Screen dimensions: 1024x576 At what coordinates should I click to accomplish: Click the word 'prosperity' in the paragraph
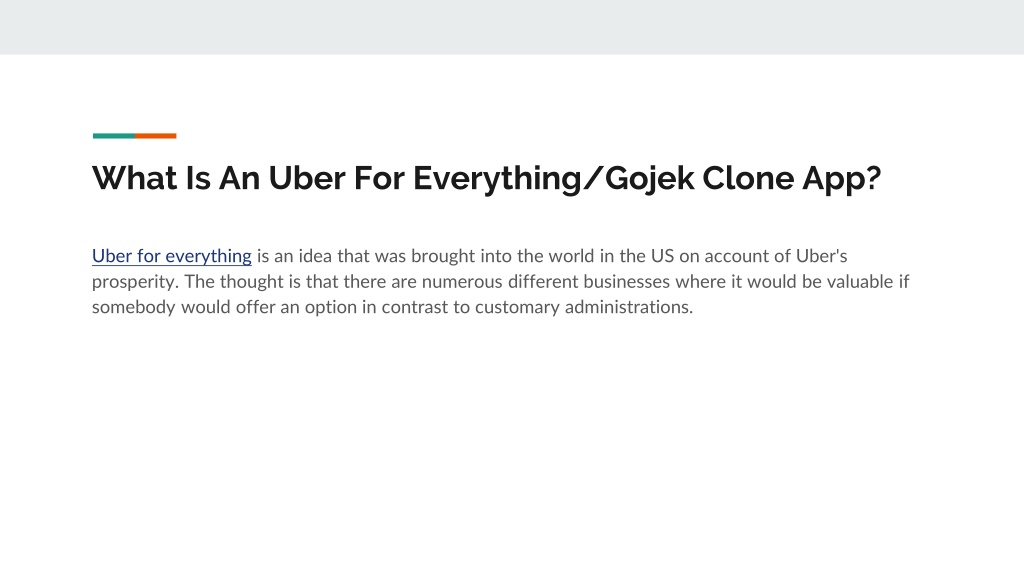tap(134, 282)
